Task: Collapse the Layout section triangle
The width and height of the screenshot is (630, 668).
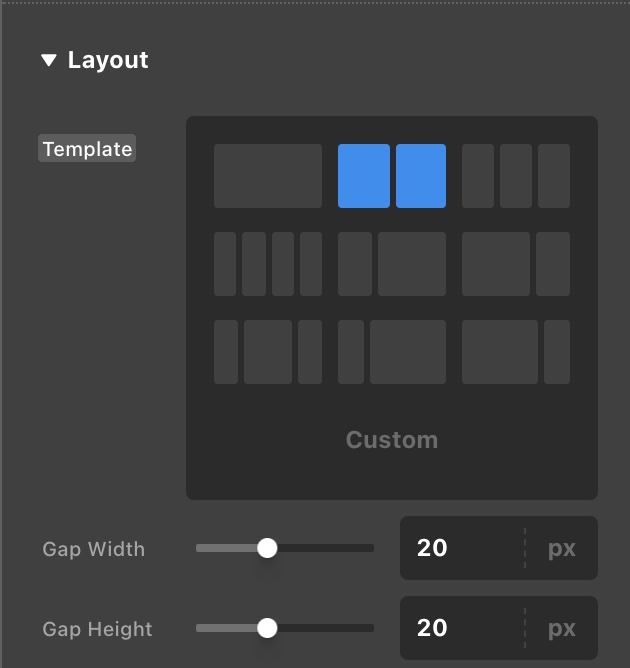Action: point(49,61)
